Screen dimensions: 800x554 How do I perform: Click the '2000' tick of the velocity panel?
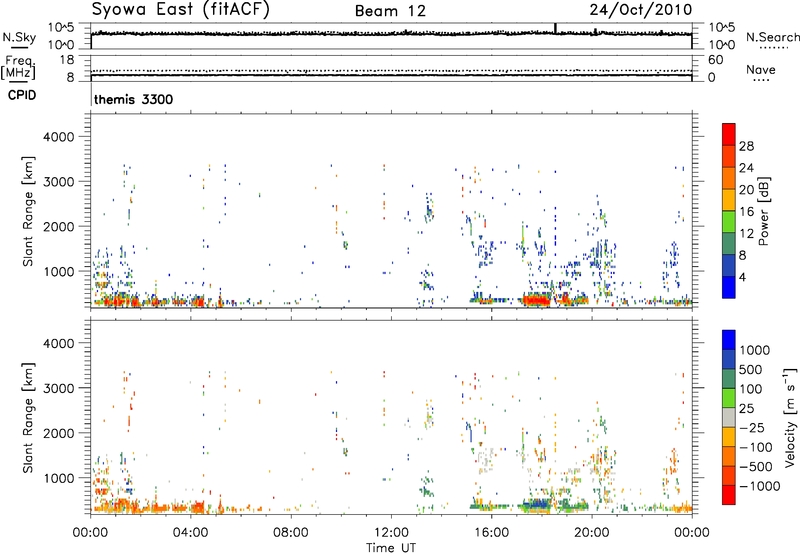(x=59, y=433)
